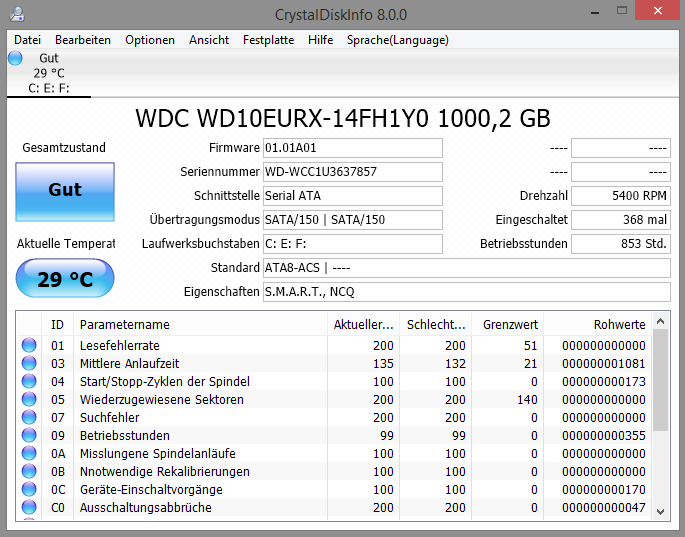Click the Laufwerksbuchstaben field C: E: F:
Screen dimensions: 685x537
[x=353, y=244]
